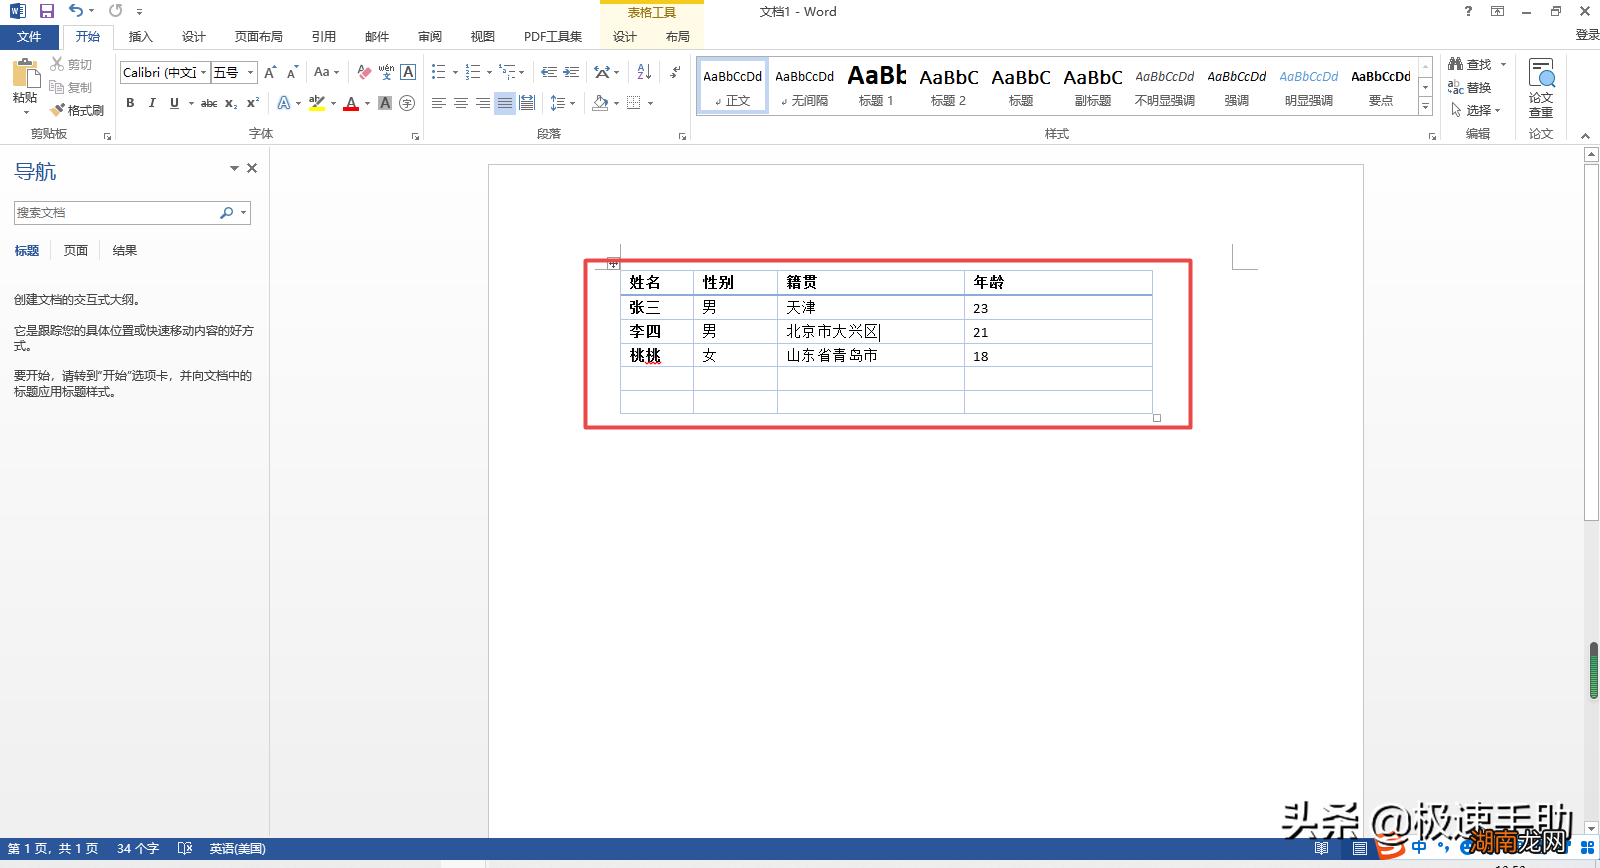Click the table move handle icon

tap(613, 264)
